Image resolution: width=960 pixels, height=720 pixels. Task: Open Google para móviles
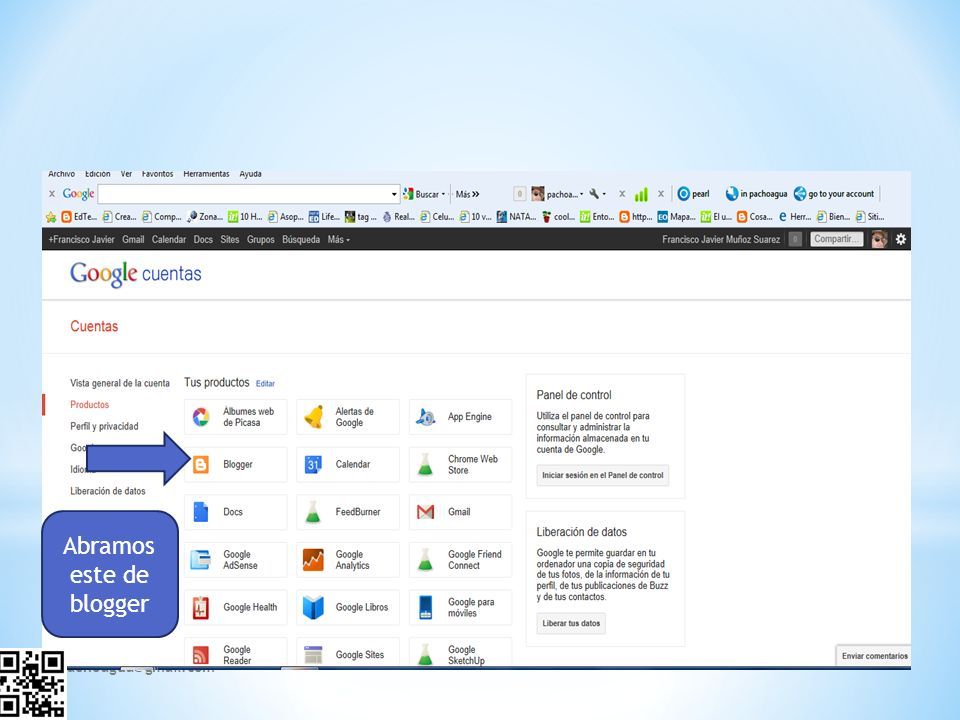[x=460, y=607]
